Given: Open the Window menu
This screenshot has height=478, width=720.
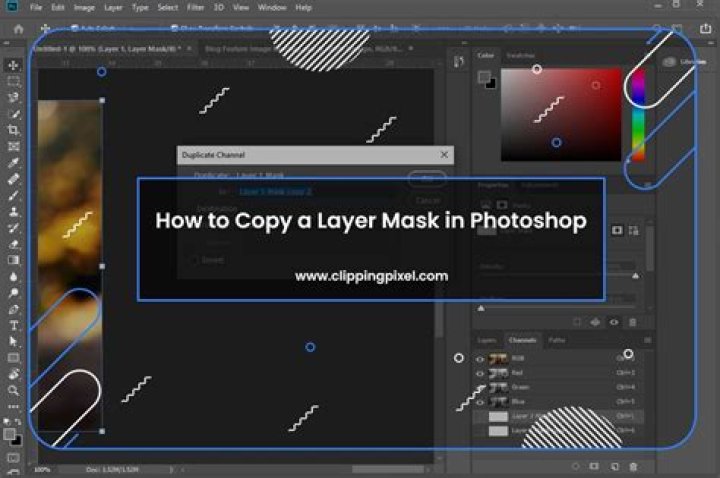Looking at the screenshot, I should tap(272, 7).
